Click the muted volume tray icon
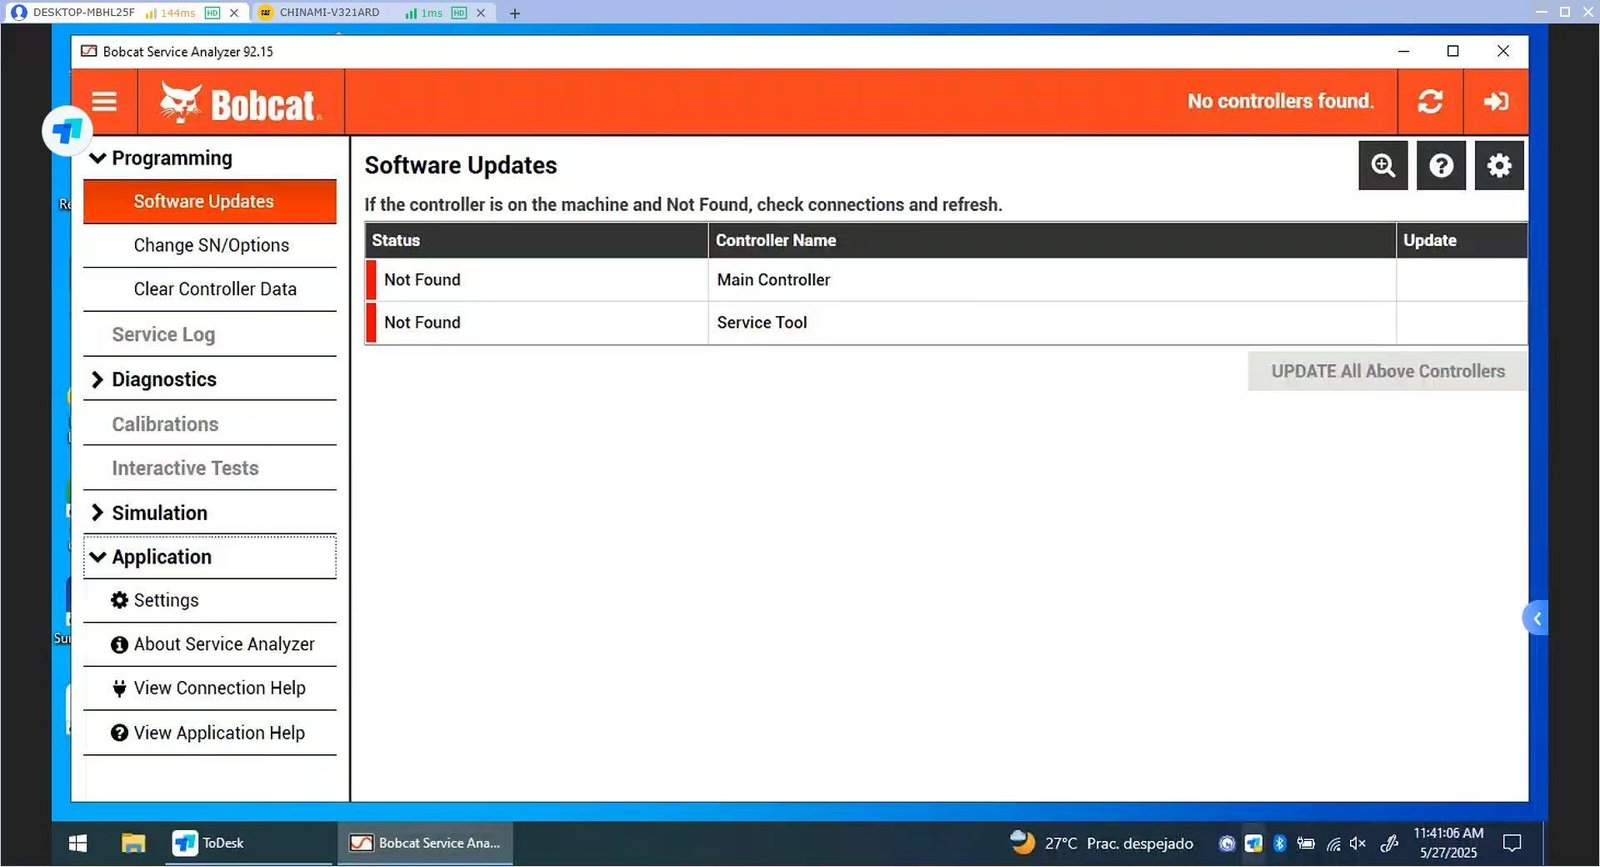This screenshot has width=1600, height=867. point(1357,843)
